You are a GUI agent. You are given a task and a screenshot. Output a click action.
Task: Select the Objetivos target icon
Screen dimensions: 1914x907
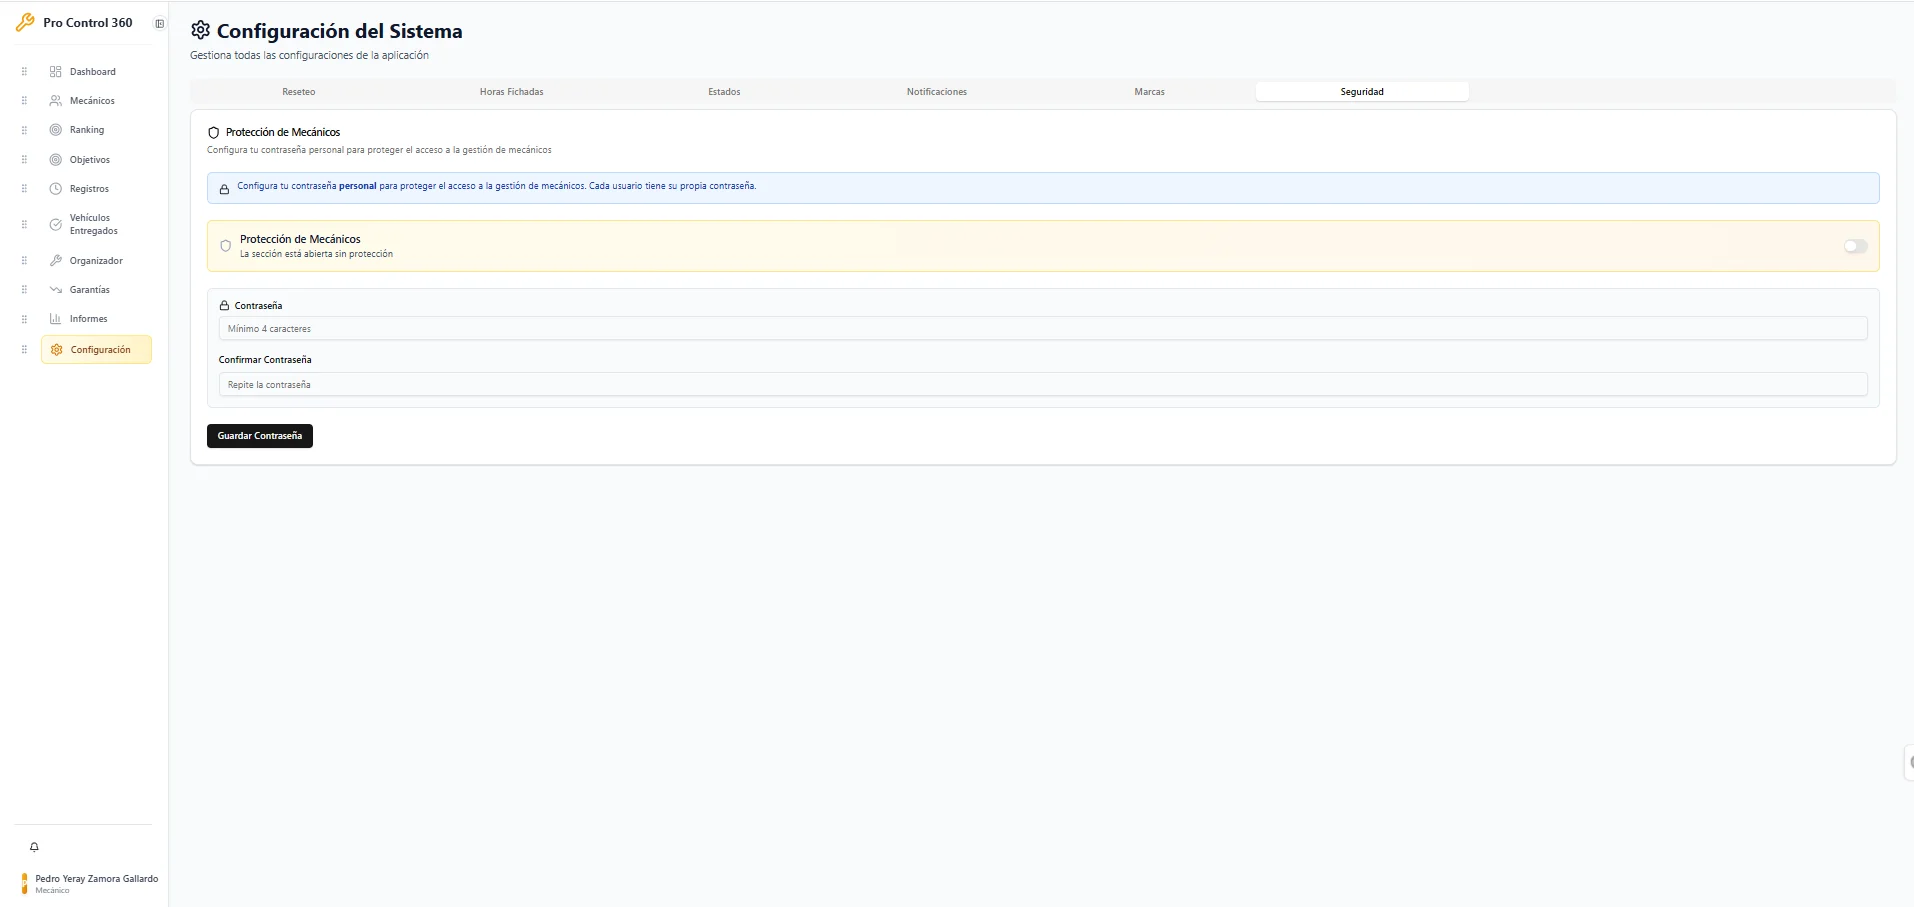tap(56, 160)
